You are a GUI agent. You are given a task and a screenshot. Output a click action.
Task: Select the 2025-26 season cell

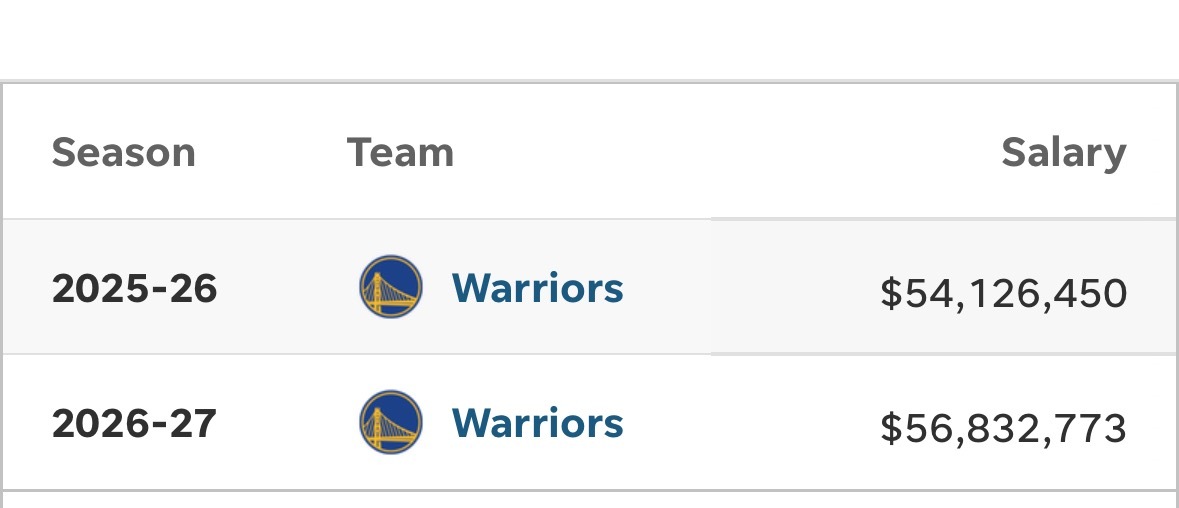[134, 289]
